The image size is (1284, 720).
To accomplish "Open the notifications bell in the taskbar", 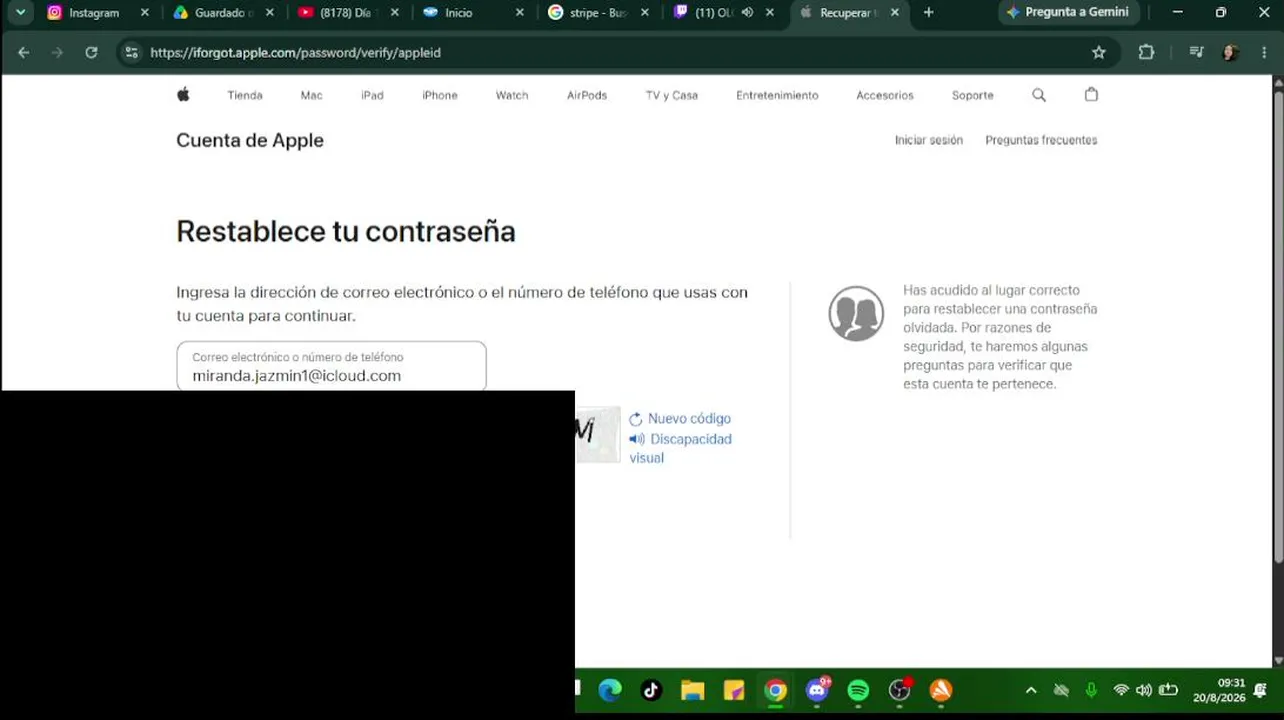I will pyautogui.click(x=1261, y=690).
